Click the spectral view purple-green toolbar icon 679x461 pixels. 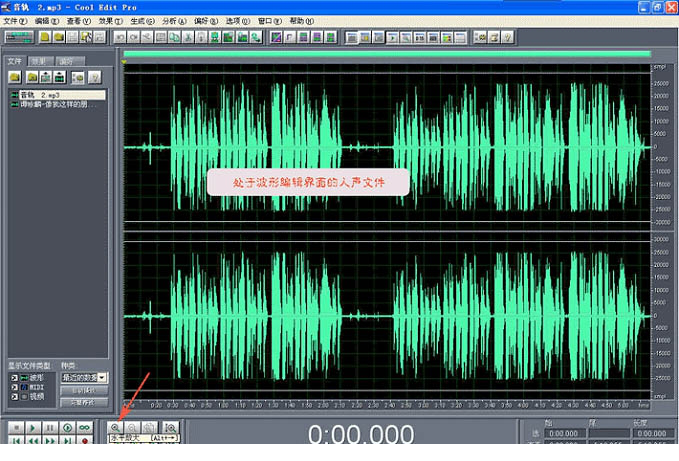point(276,38)
